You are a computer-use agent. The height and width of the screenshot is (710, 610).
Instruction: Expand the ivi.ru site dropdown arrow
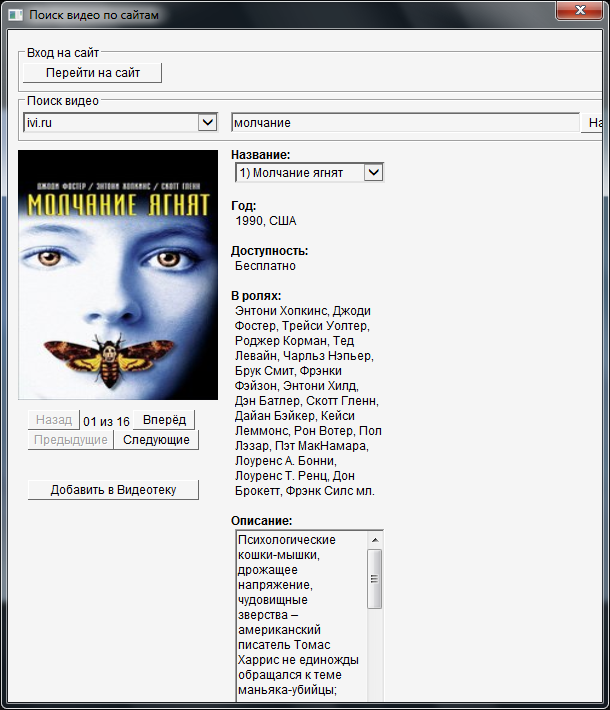coord(208,122)
